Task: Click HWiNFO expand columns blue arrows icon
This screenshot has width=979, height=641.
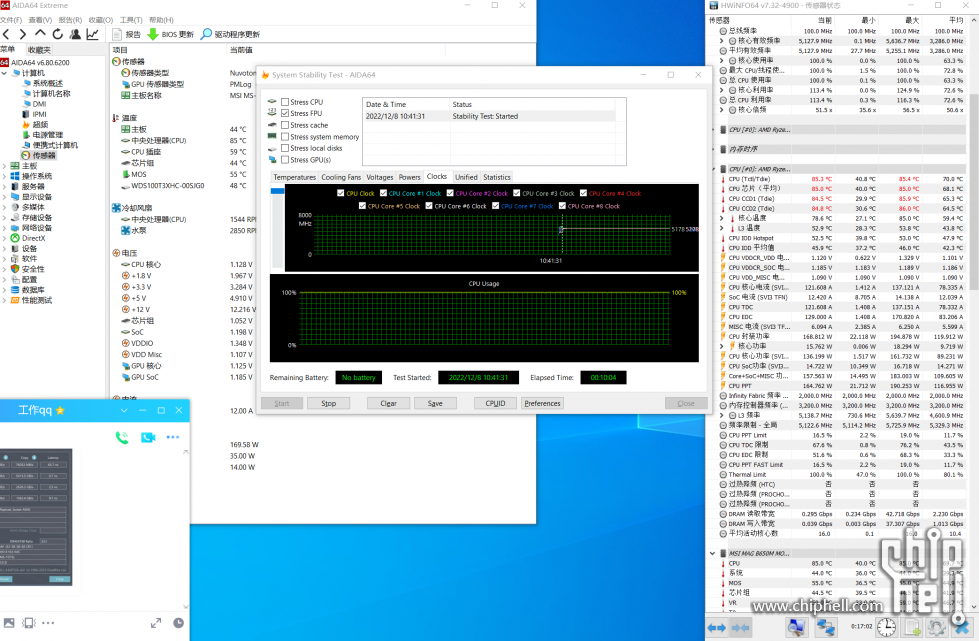Action: click(717, 627)
